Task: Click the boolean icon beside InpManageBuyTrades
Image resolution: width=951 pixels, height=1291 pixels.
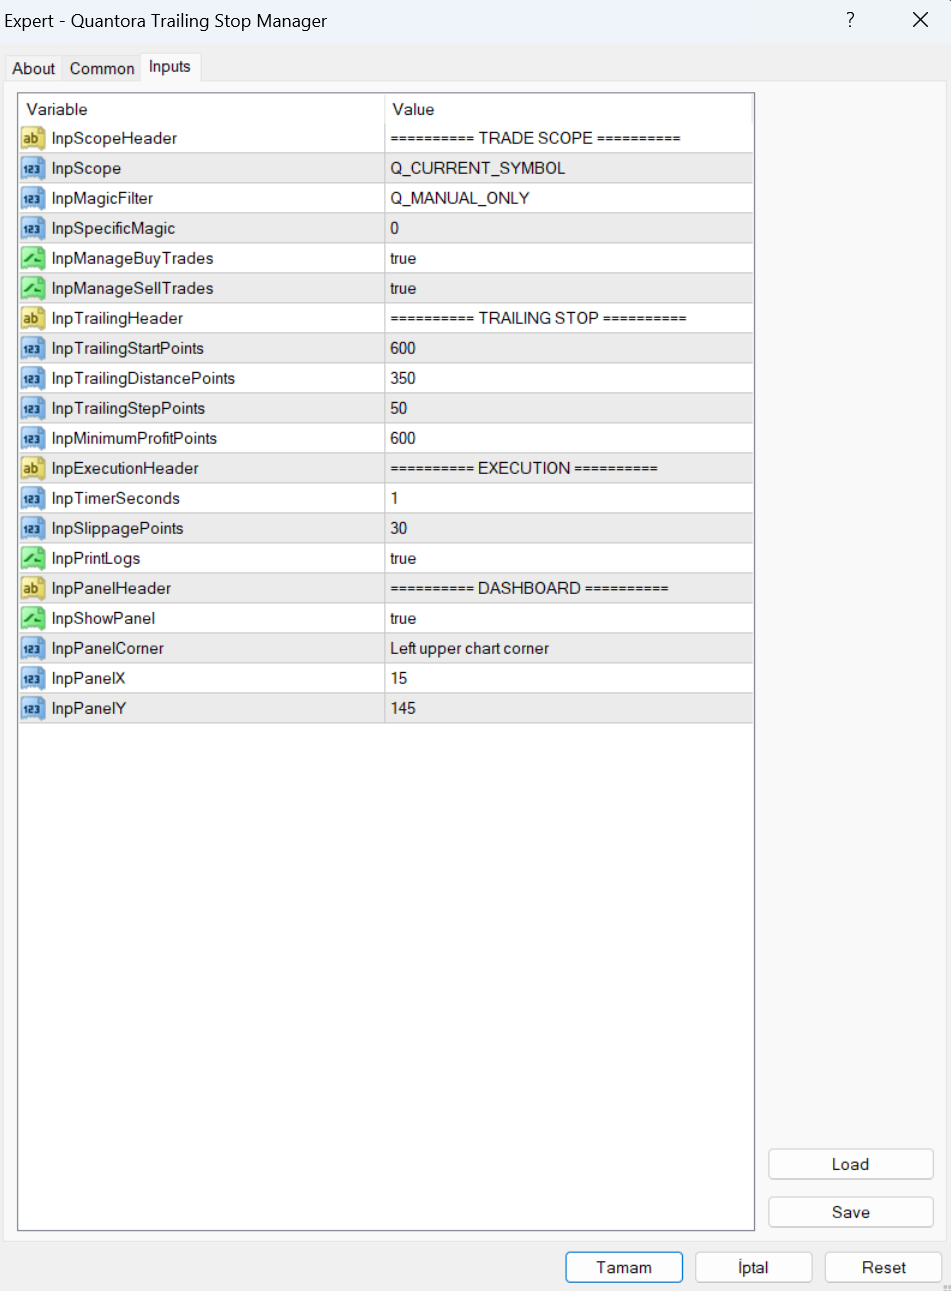Action: point(32,258)
